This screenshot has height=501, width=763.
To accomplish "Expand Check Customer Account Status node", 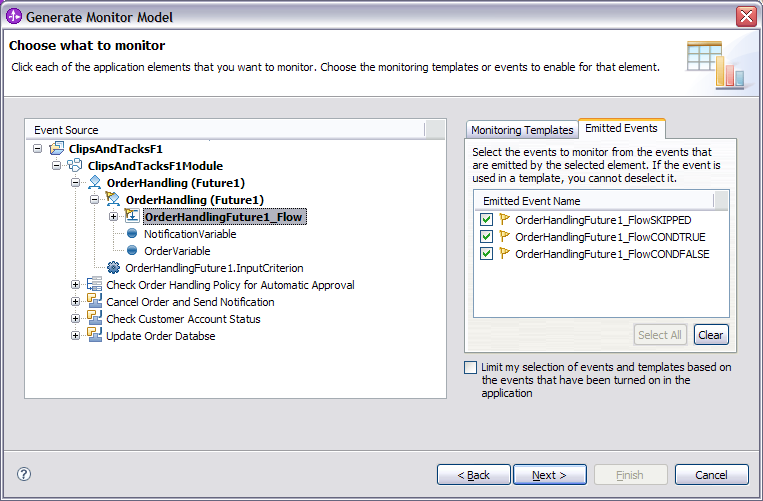I will (x=75, y=319).
